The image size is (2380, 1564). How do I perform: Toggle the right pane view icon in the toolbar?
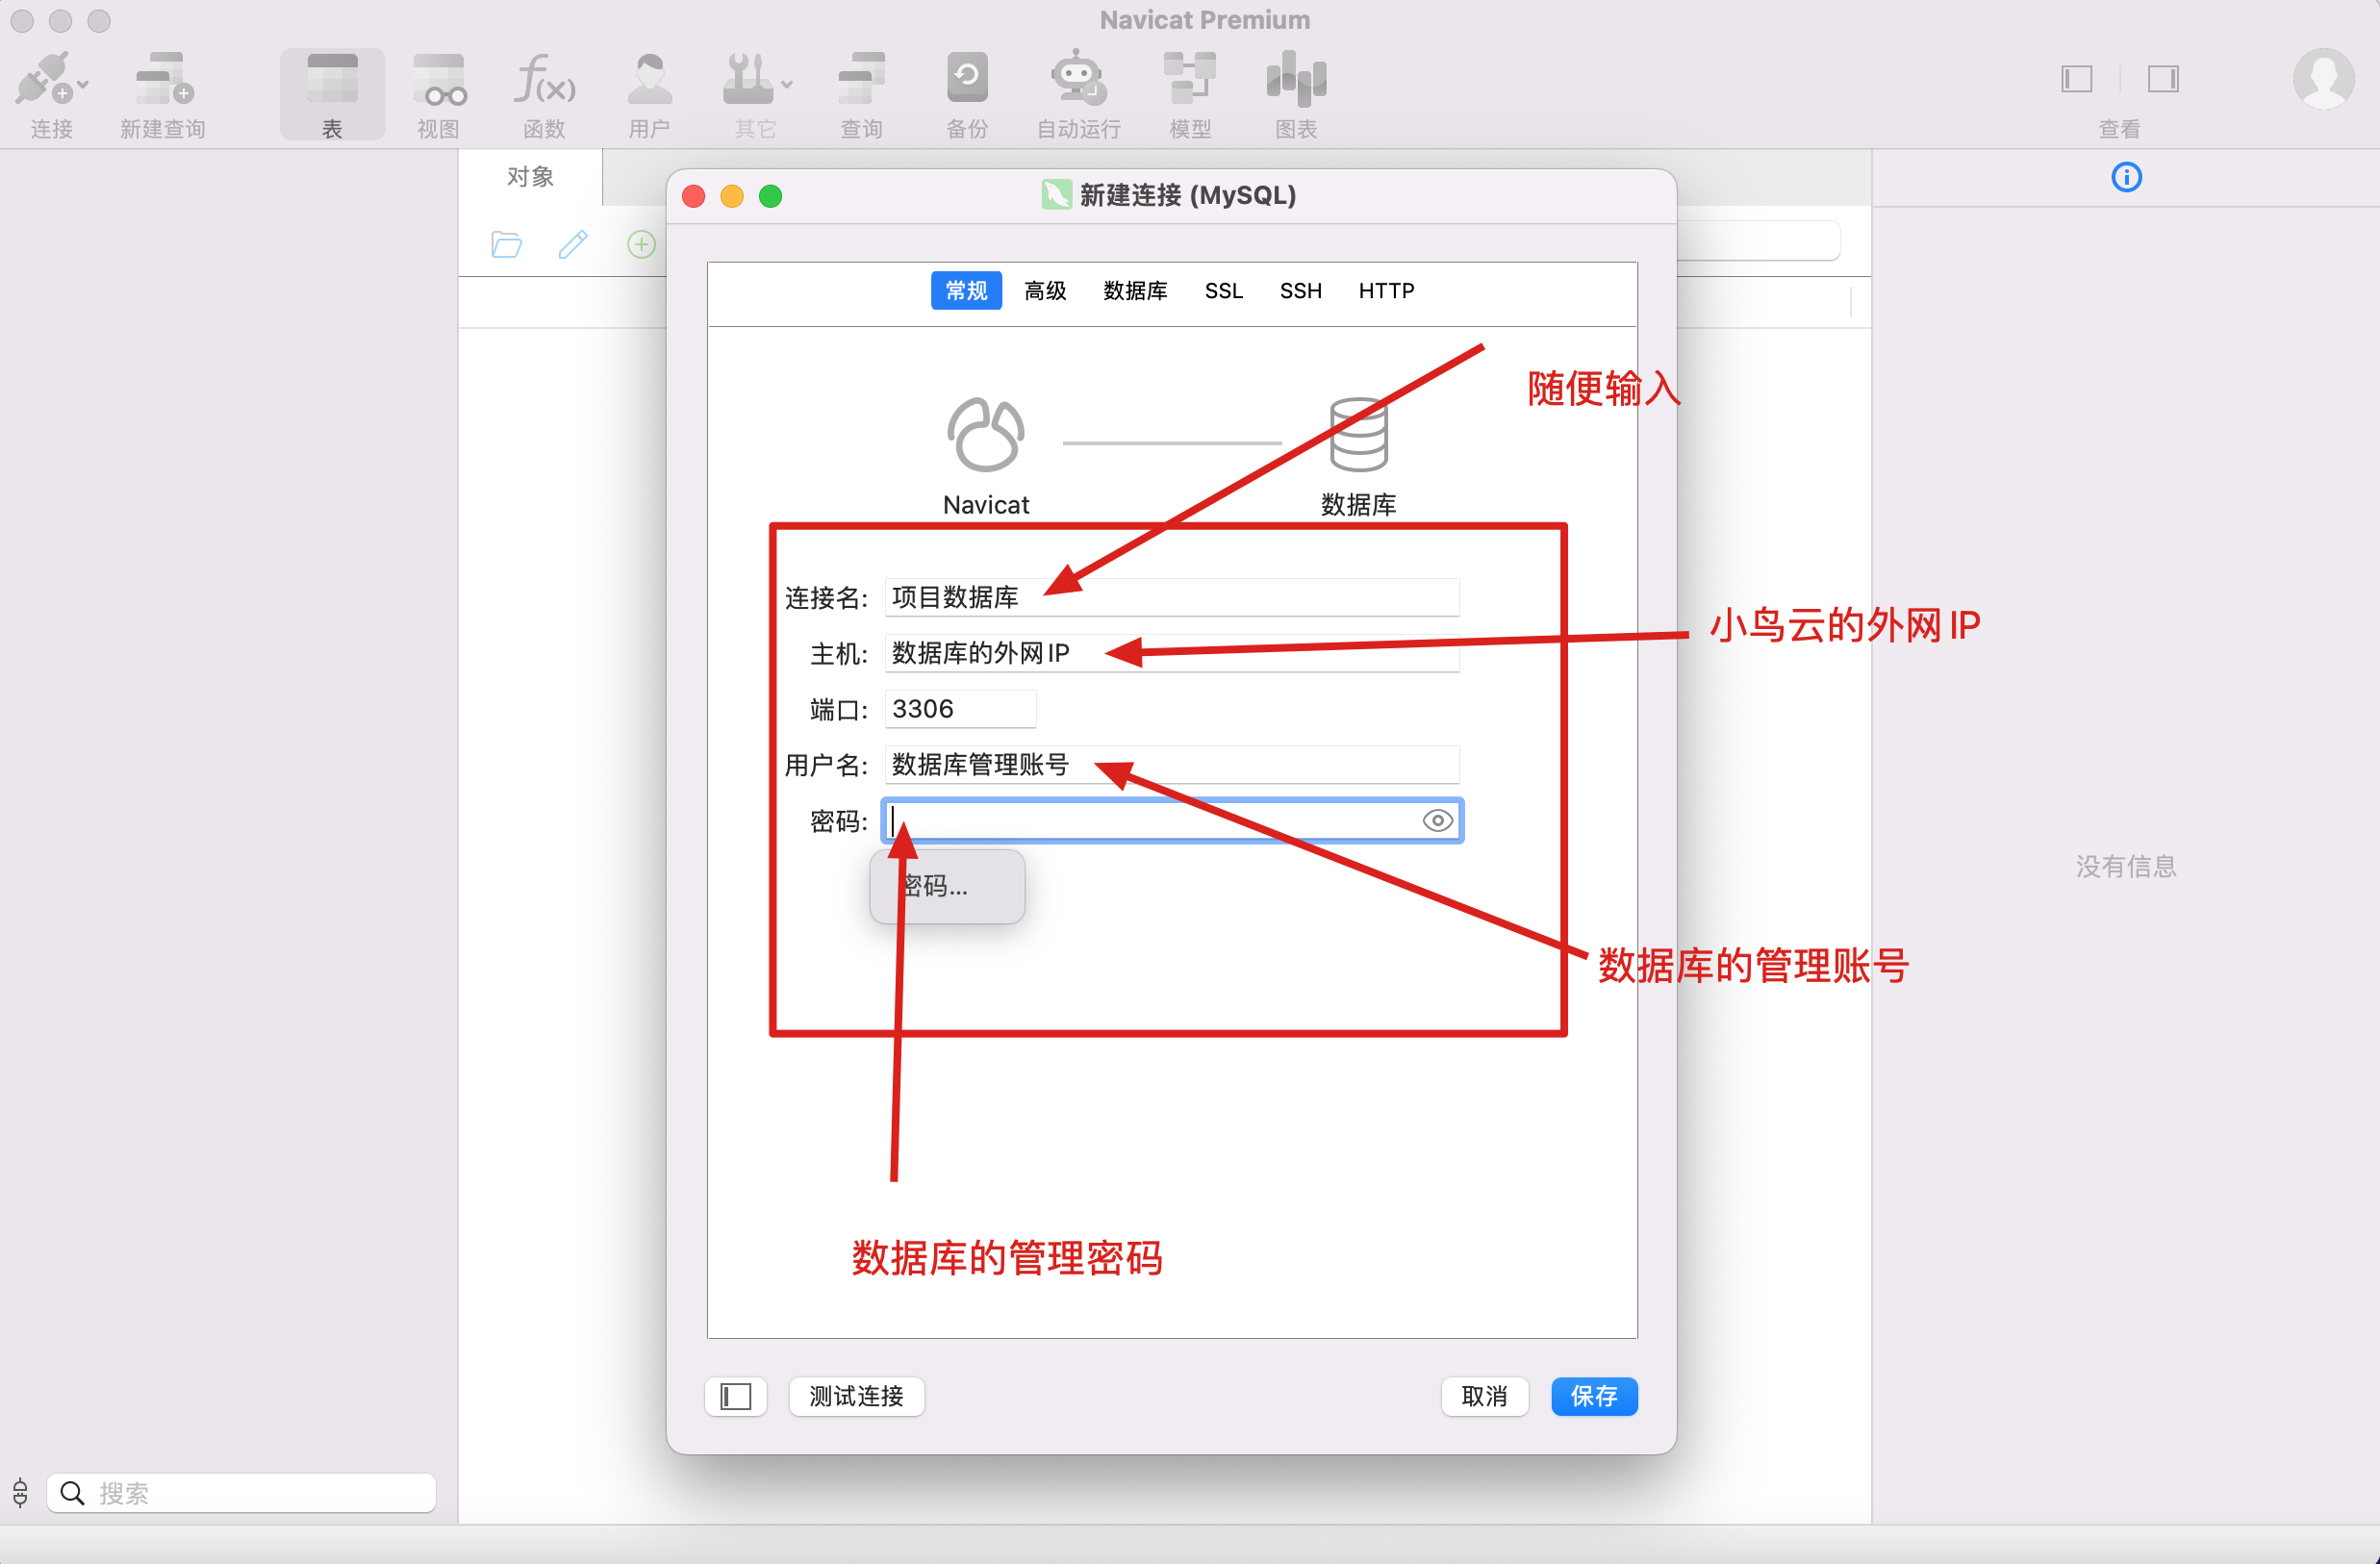point(2163,79)
